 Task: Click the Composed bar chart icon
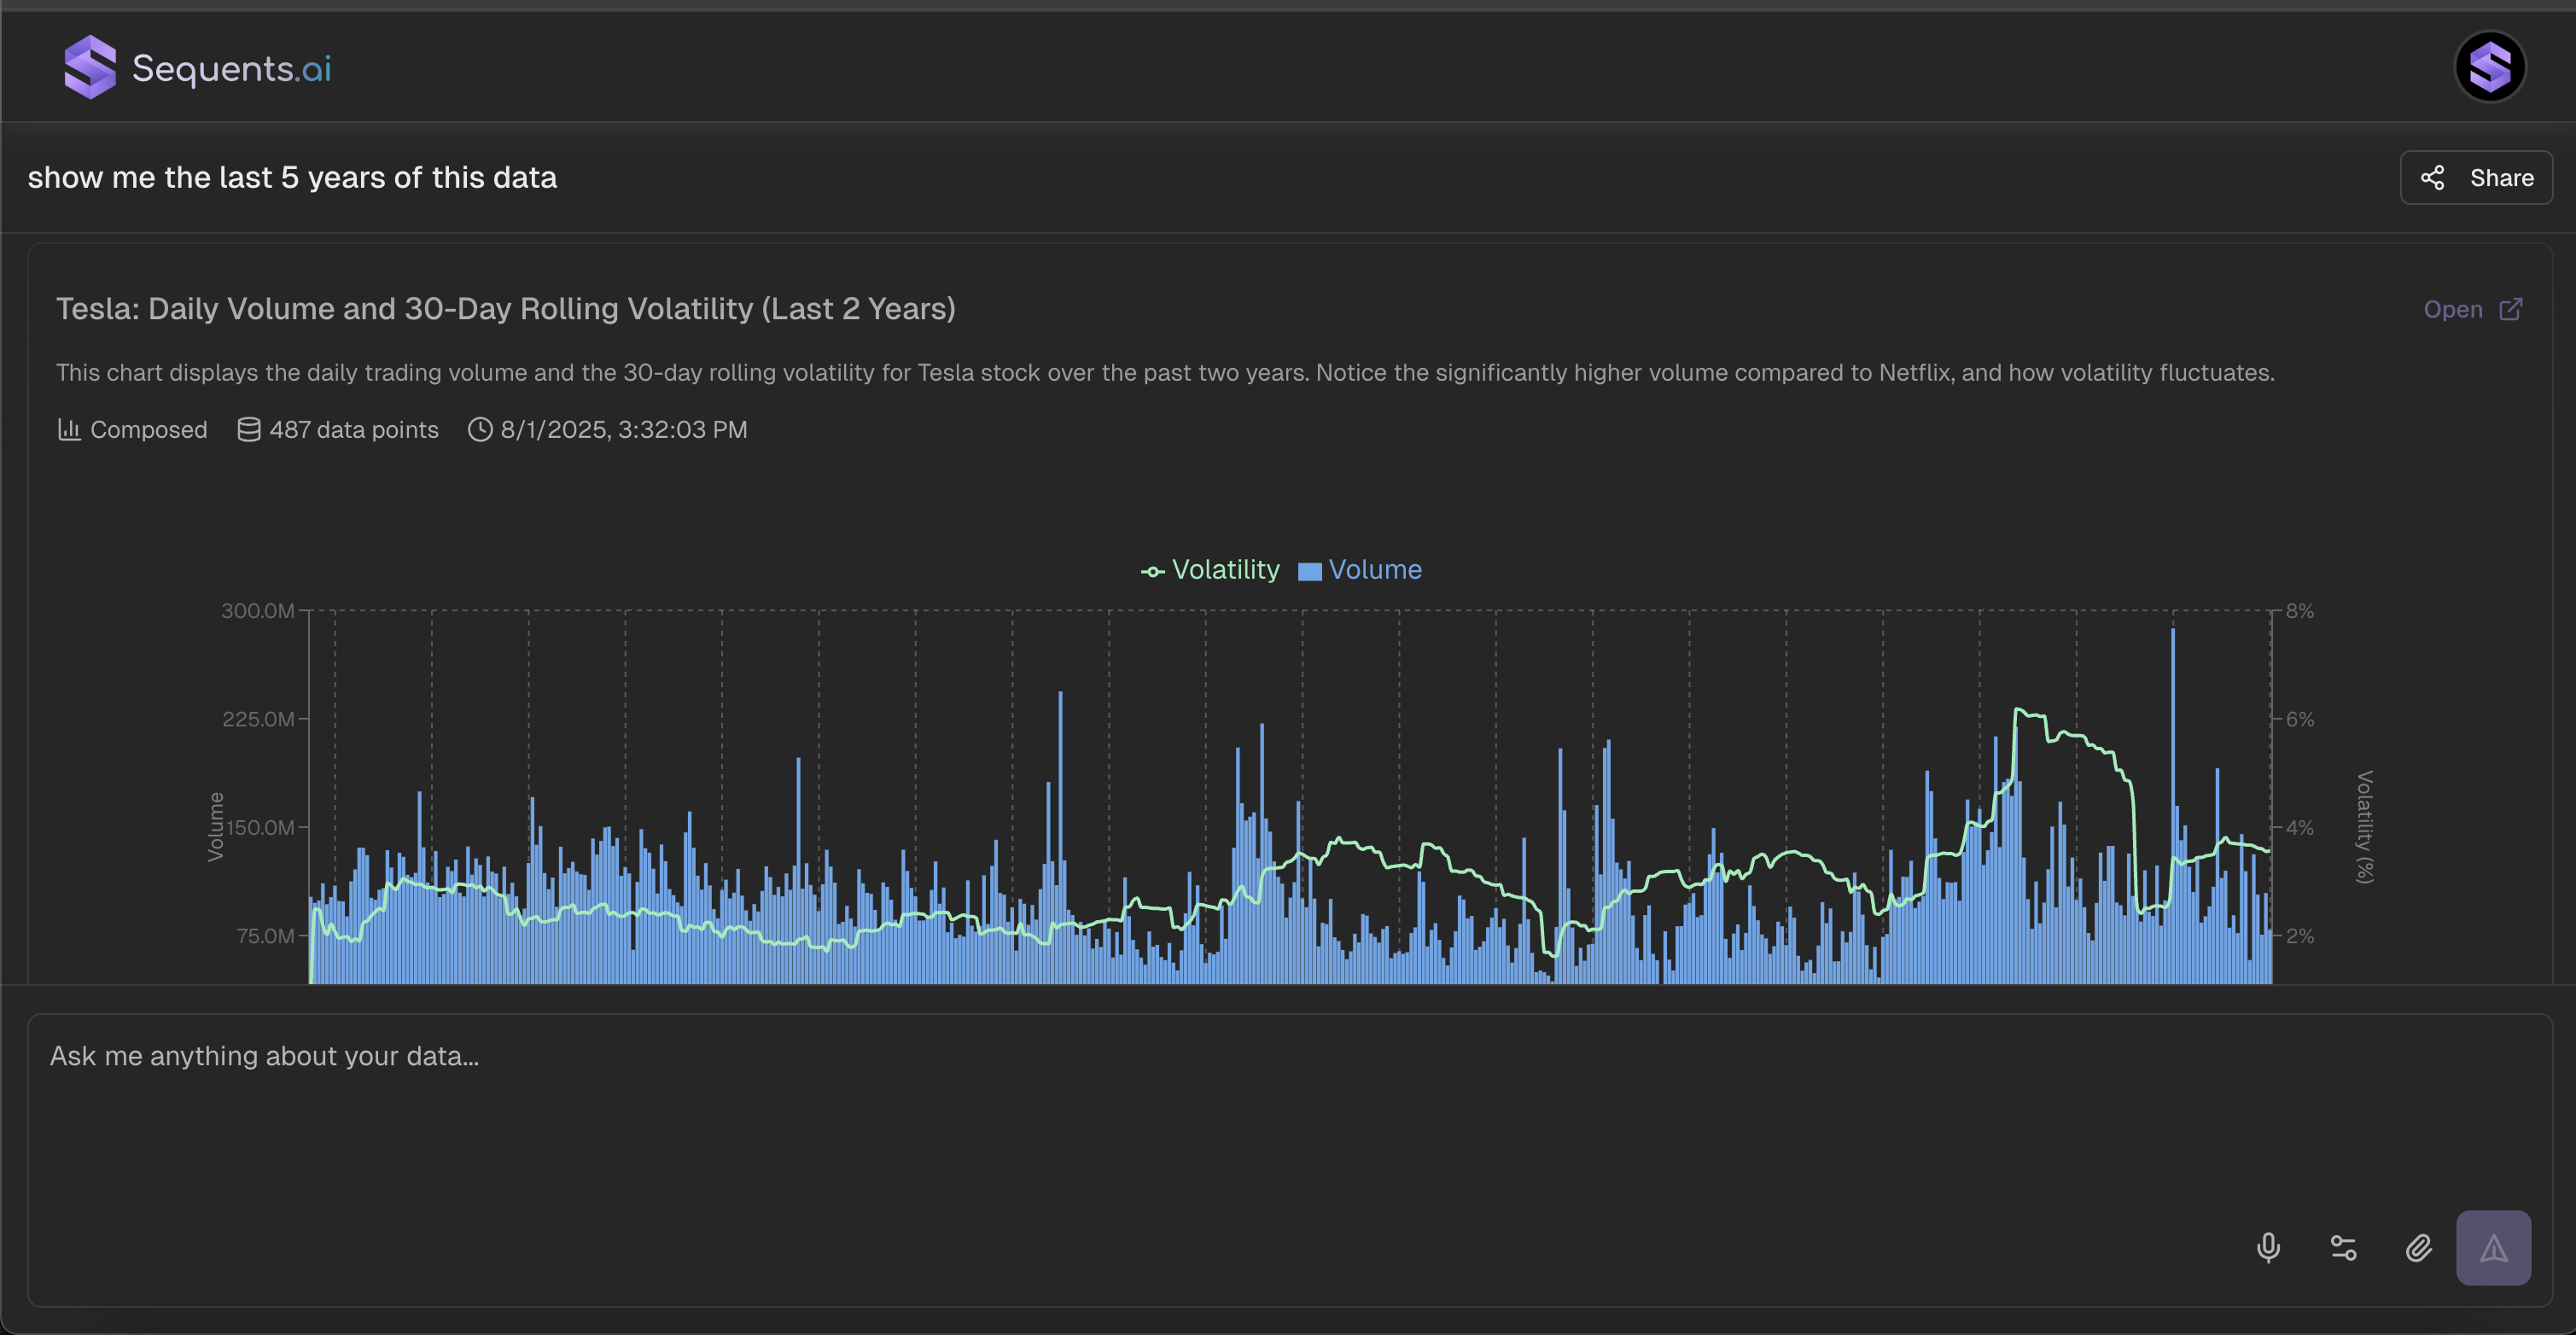(69, 429)
